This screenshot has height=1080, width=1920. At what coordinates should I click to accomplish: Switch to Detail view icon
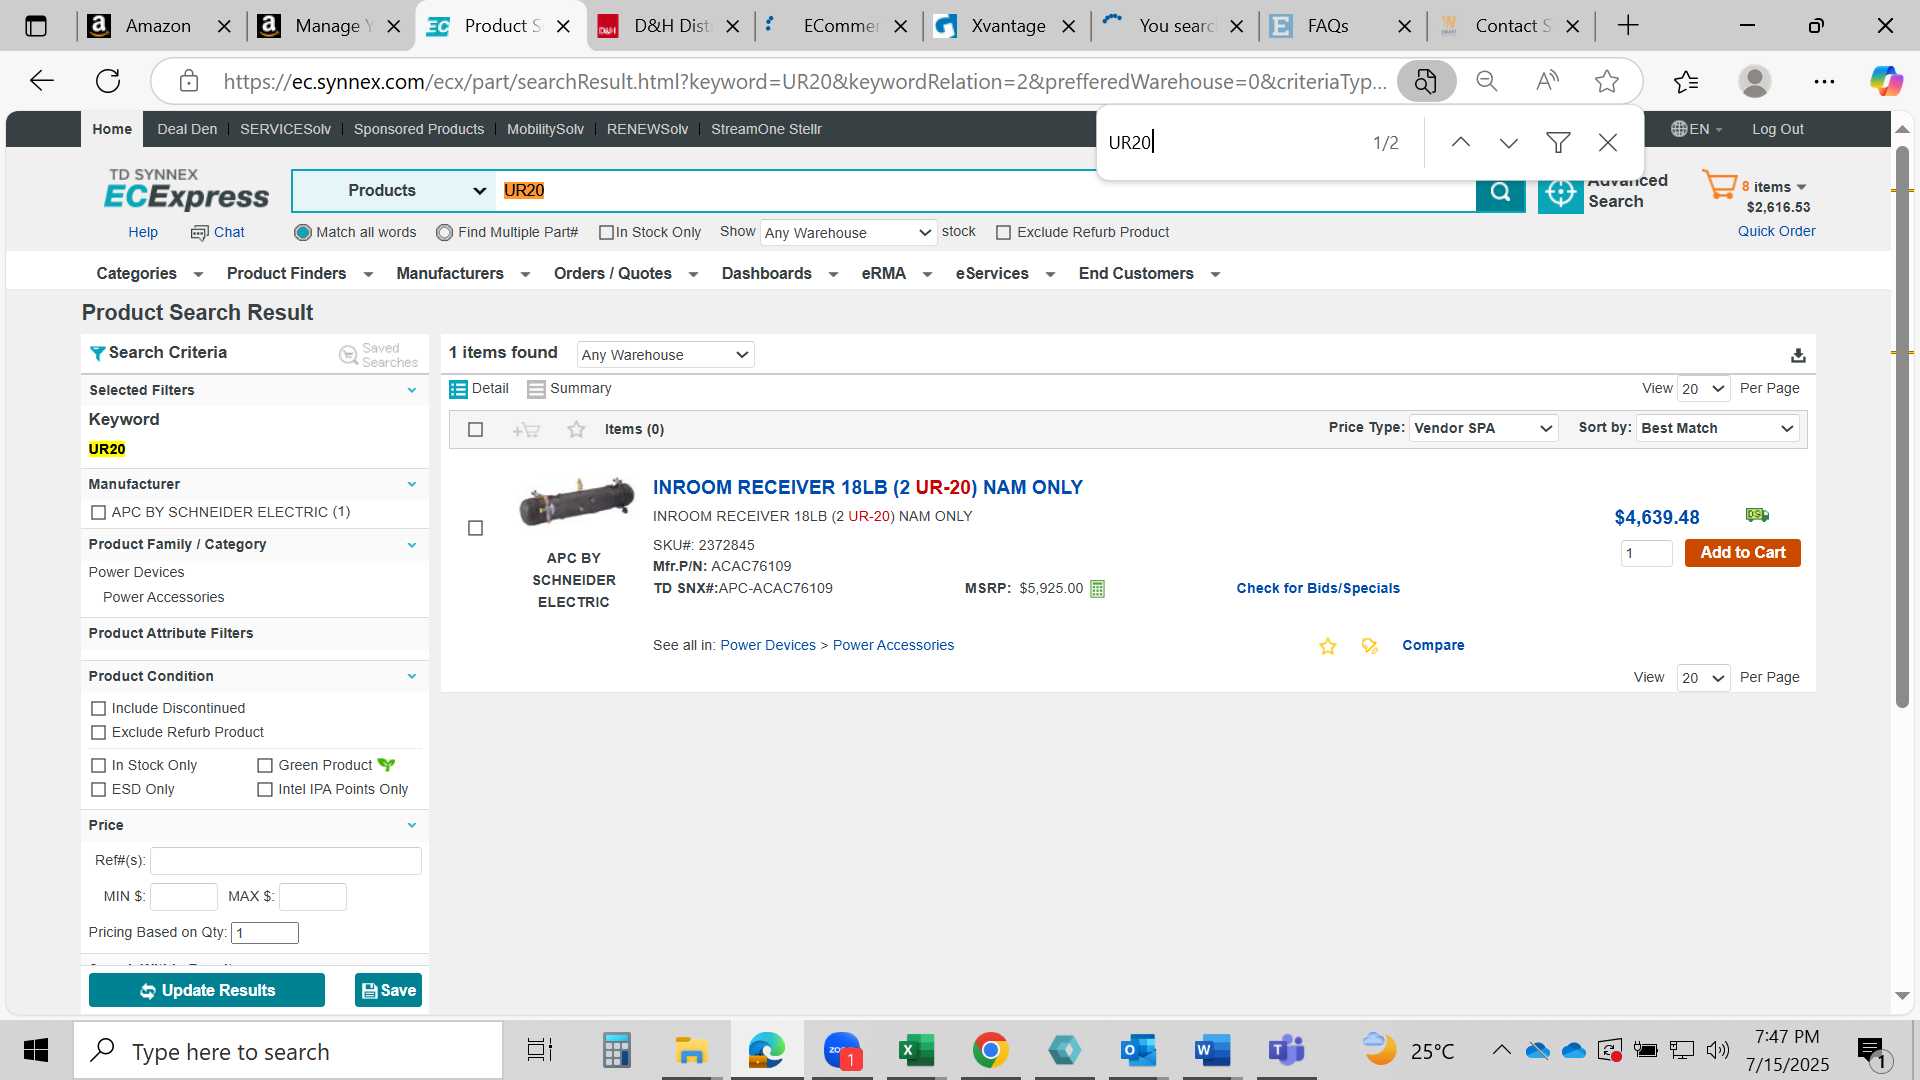(x=458, y=389)
